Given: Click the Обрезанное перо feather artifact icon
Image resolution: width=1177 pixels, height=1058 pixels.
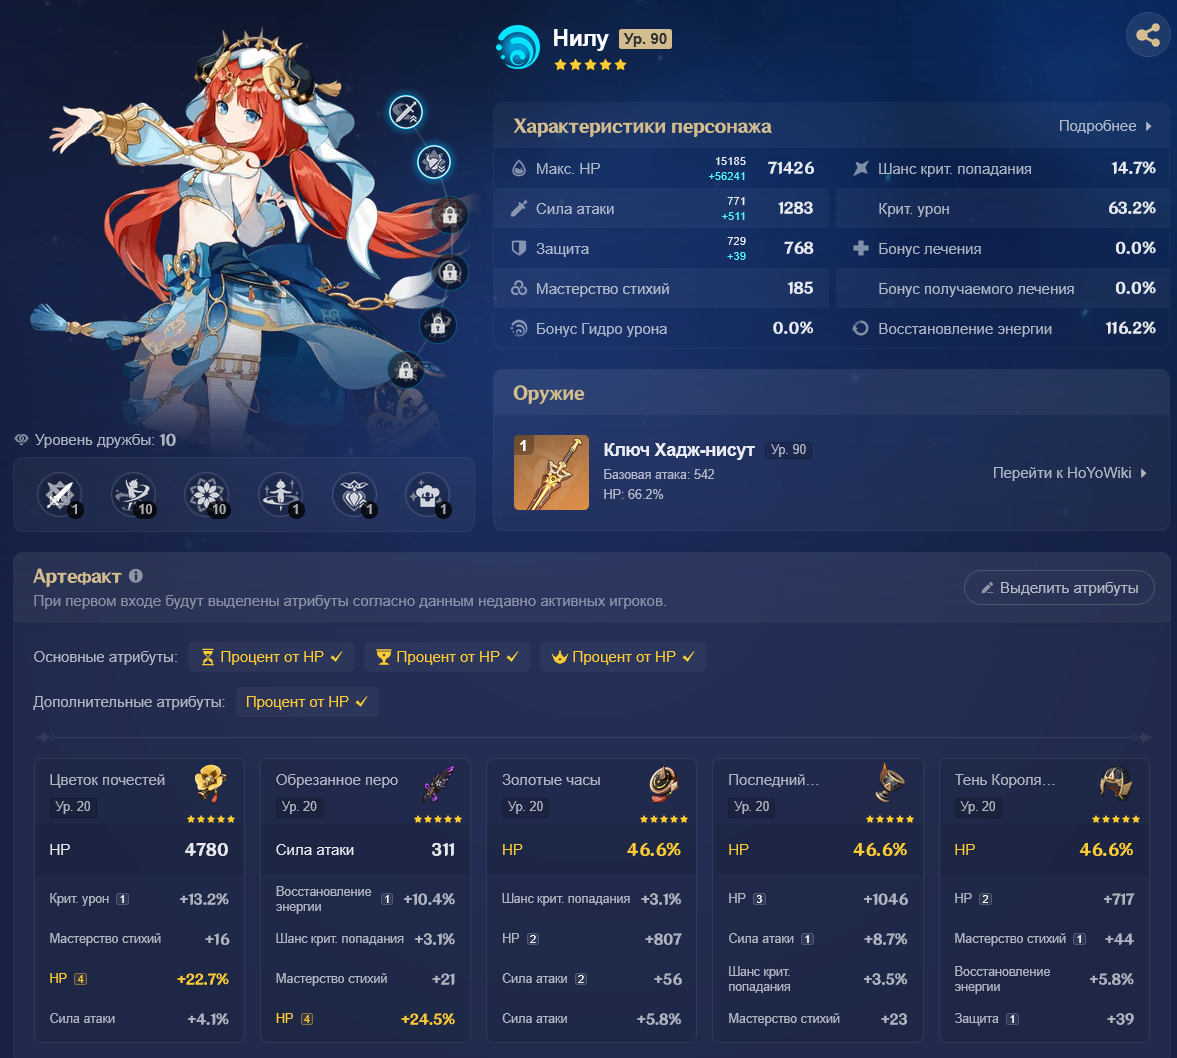Looking at the screenshot, I should [x=438, y=783].
